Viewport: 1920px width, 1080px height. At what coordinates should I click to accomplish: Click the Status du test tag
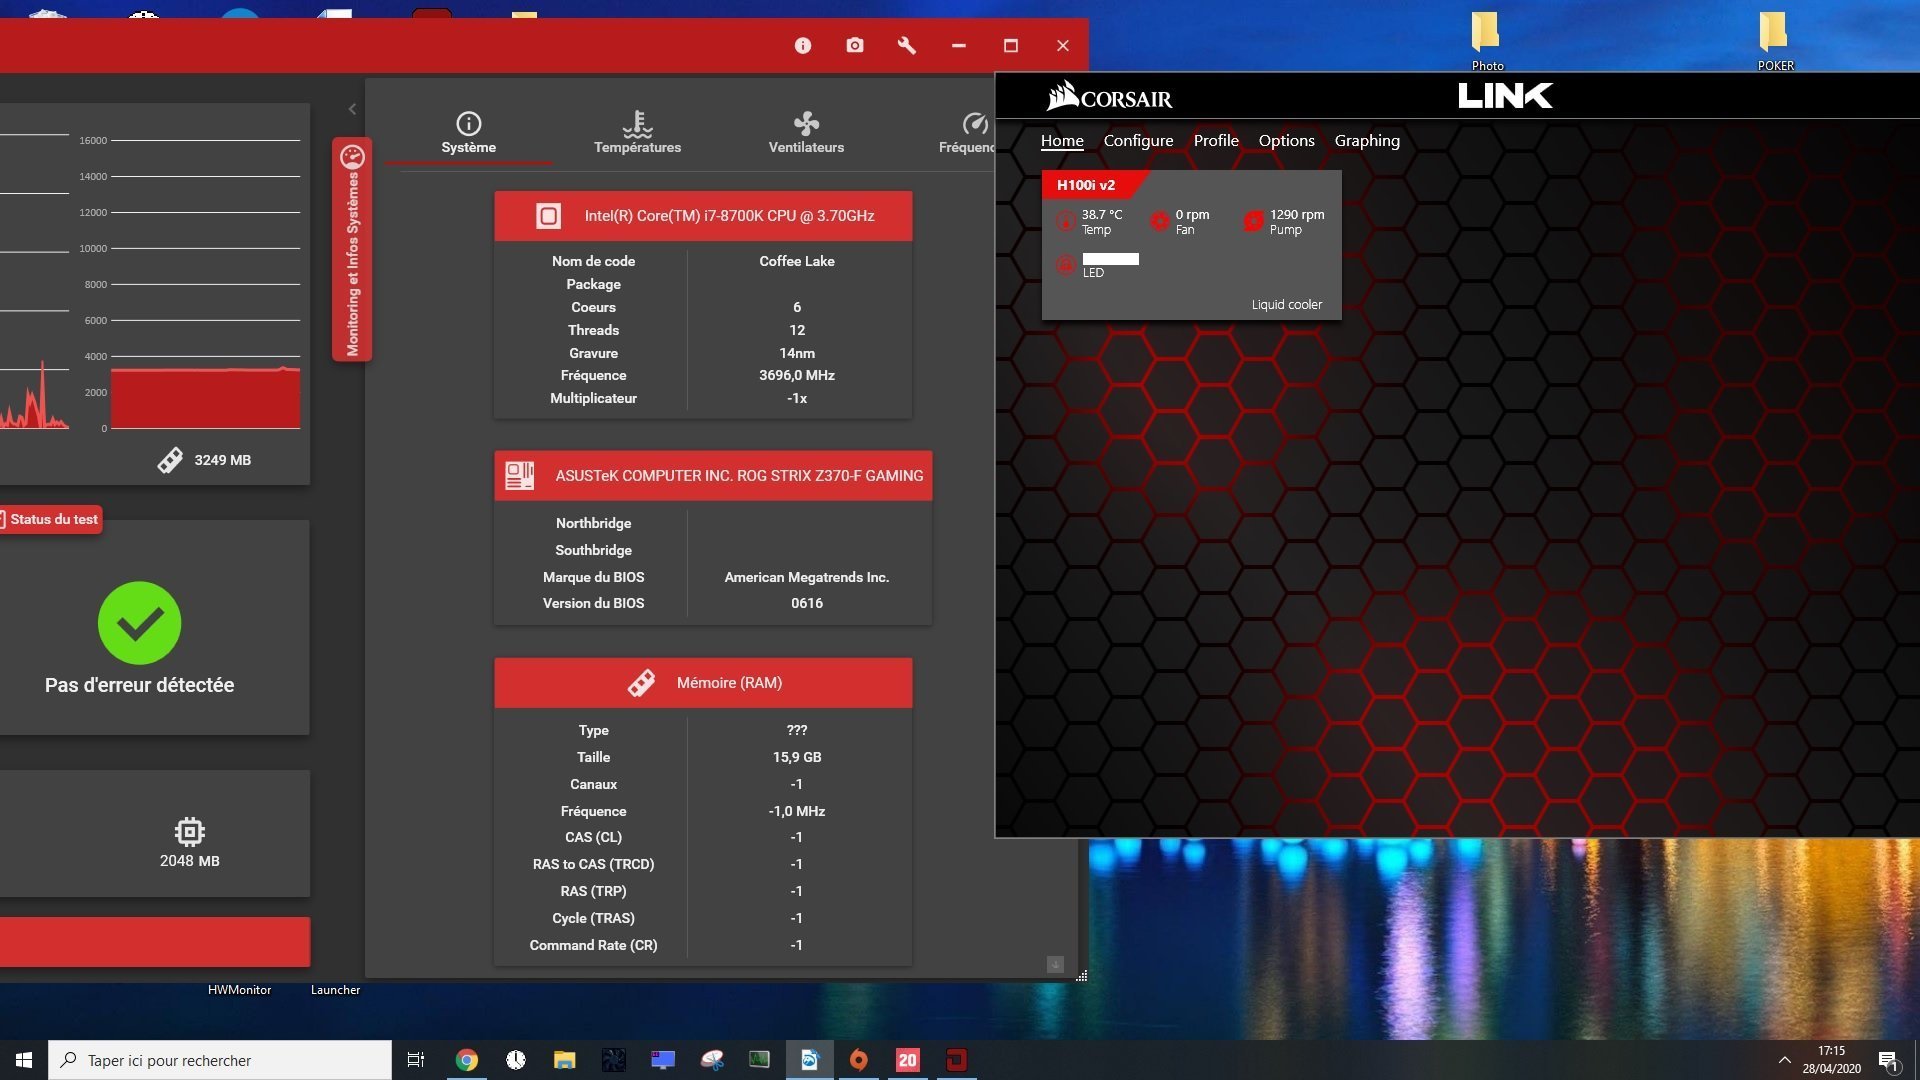[x=51, y=519]
